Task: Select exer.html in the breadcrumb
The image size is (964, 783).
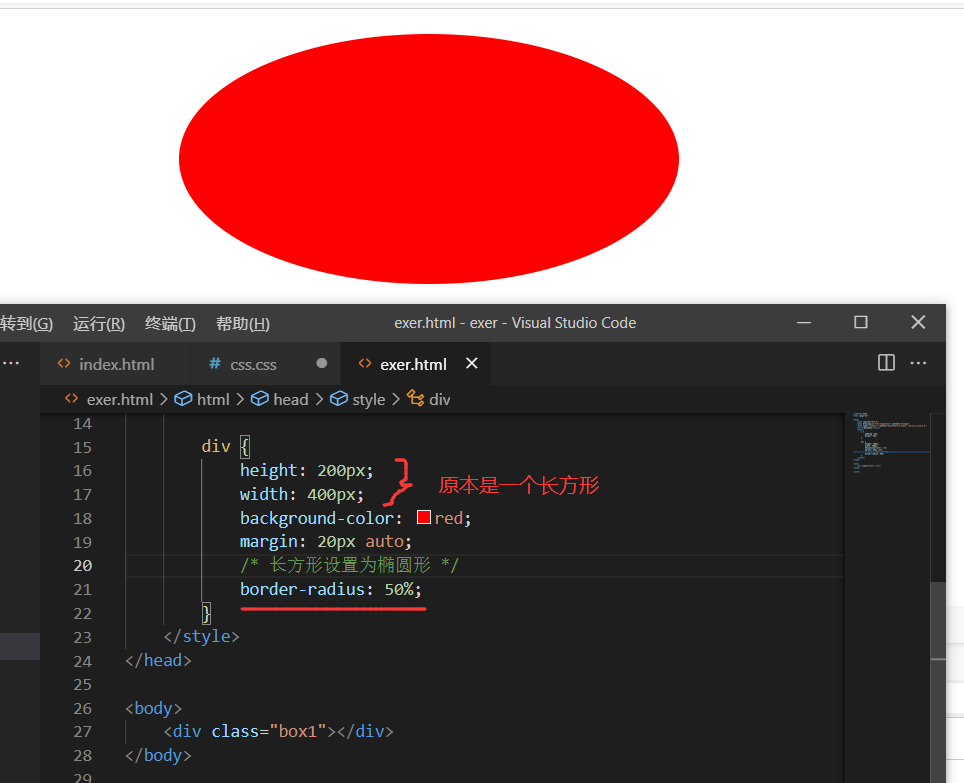Action: coord(120,399)
